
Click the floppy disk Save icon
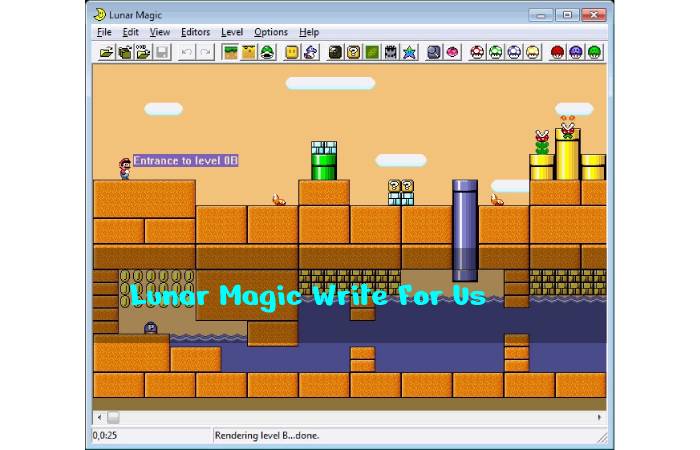[162, 52]
